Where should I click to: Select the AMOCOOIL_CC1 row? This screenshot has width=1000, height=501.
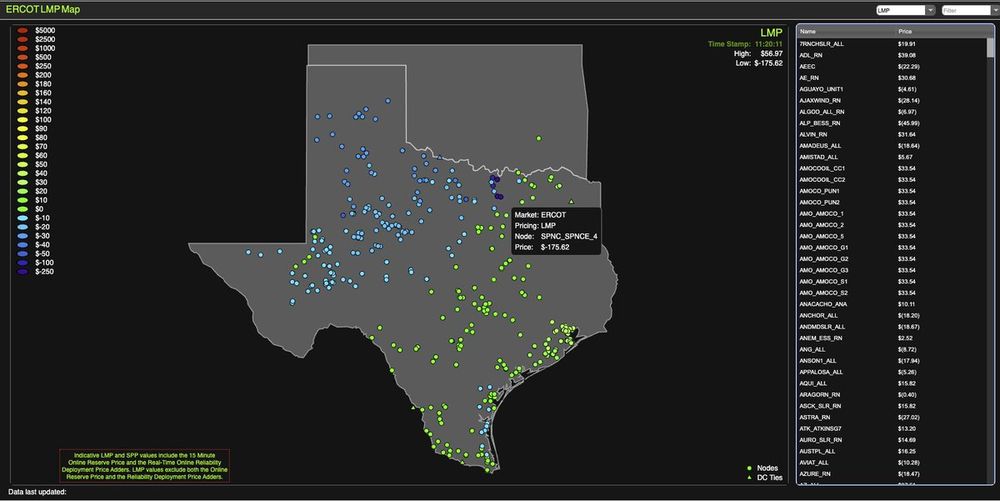892,168
